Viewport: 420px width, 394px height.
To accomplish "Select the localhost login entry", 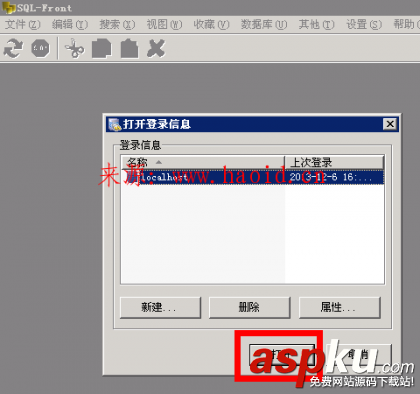I will [x=252, y=177].
